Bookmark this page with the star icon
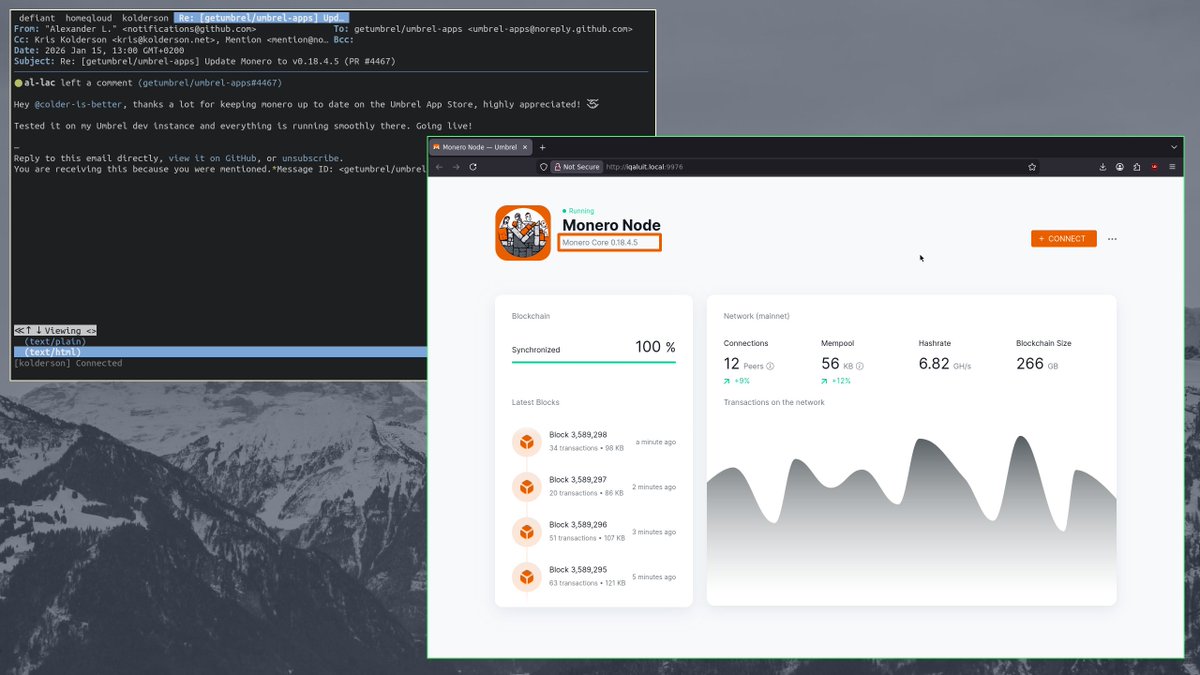Screen dimensions: 1200x675 1032,167
